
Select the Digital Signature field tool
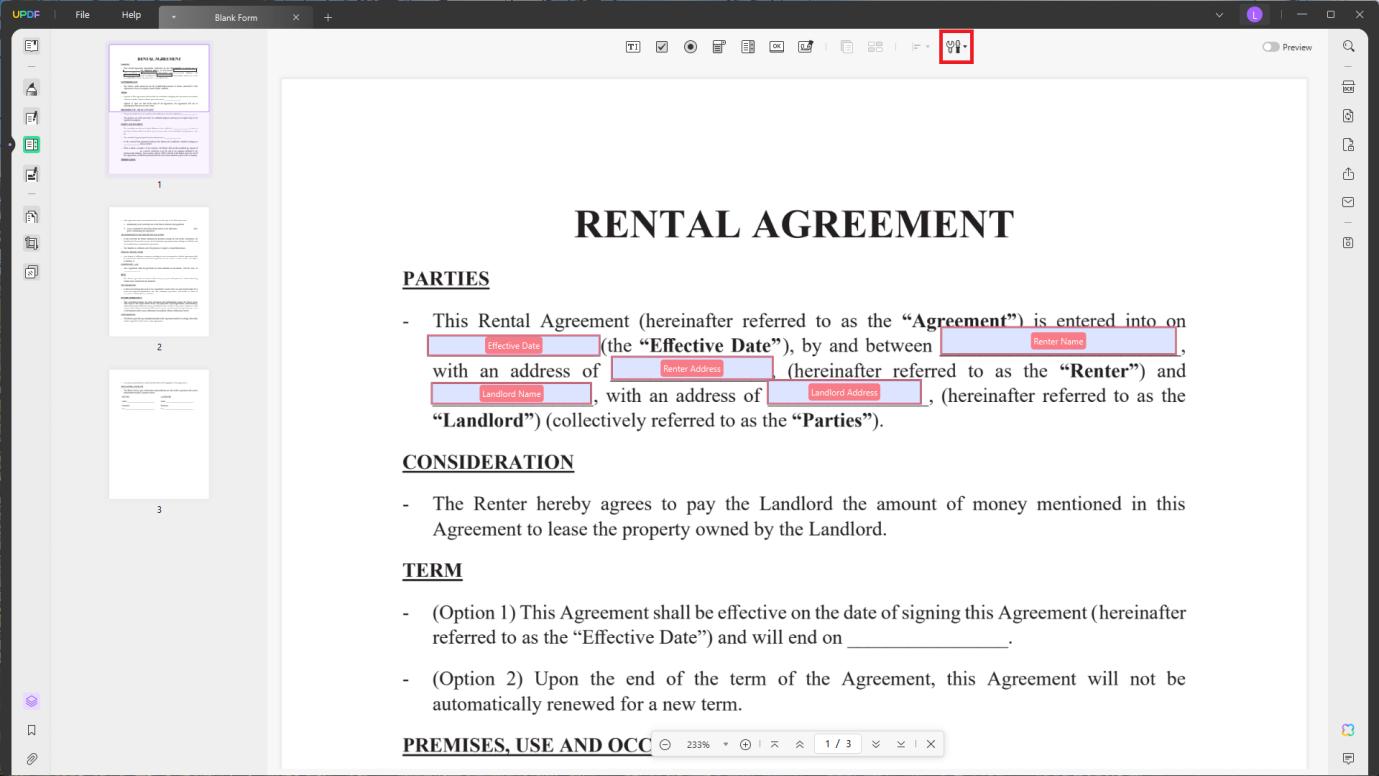[806, 46]
